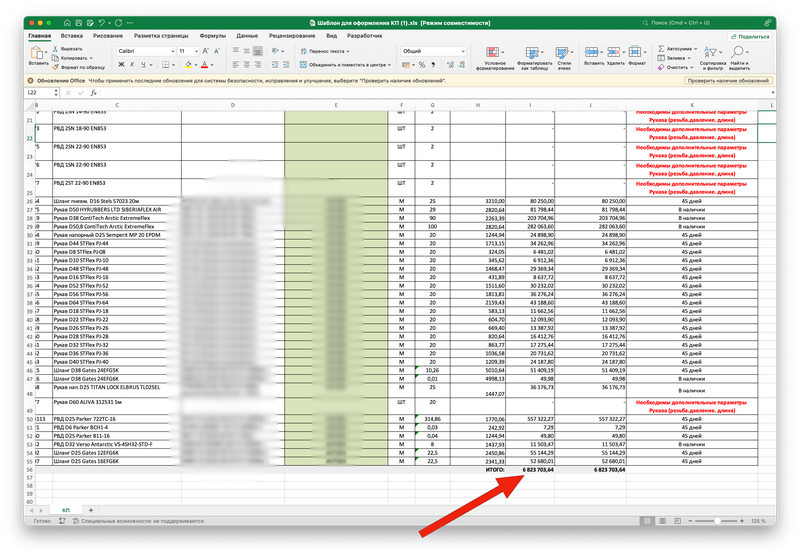This screenshot has width=800, height=557.
Task: Copy selection with Копировать
Action: tap(72, 58)
